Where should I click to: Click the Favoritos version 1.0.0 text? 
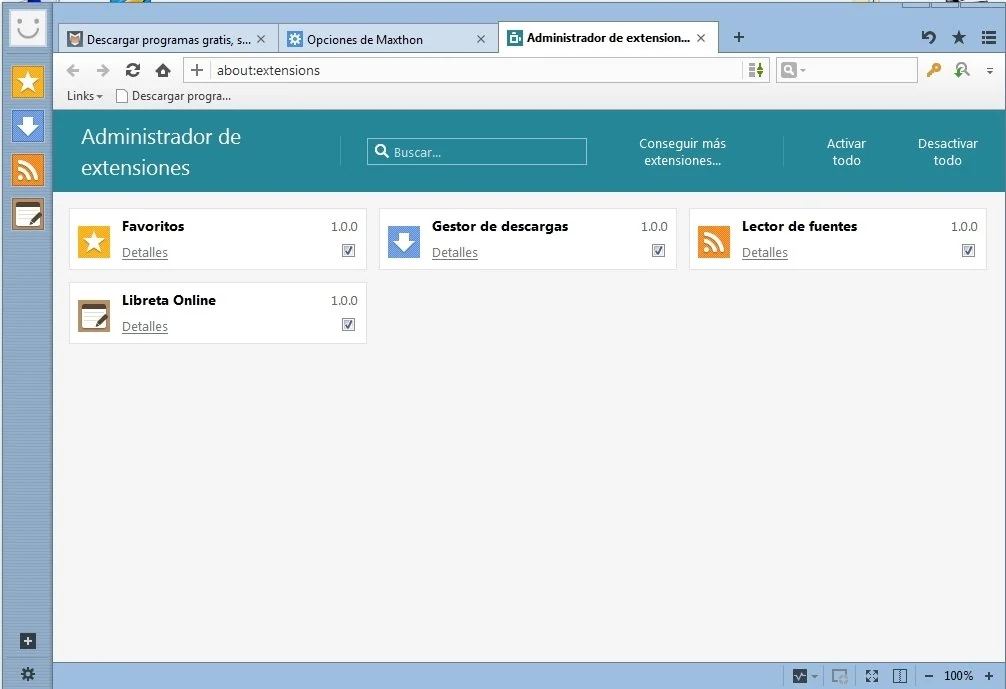tap(344, 226)
